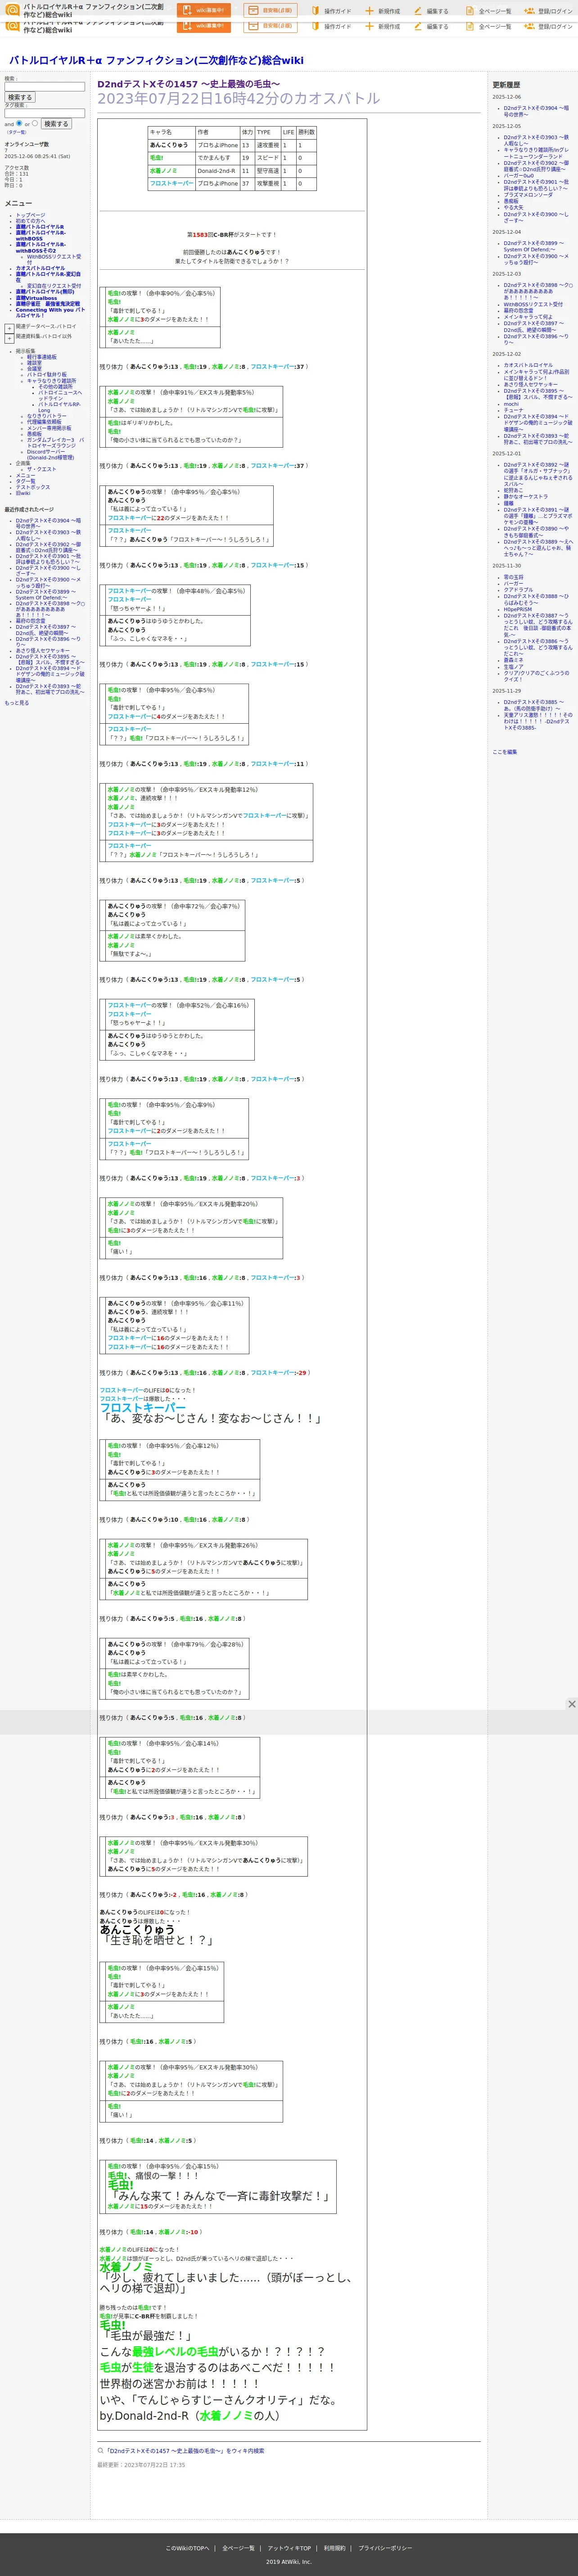Close the ad banner with the X icon
The height and width of the screenshot is (2576, 578).
point(572,1704)
